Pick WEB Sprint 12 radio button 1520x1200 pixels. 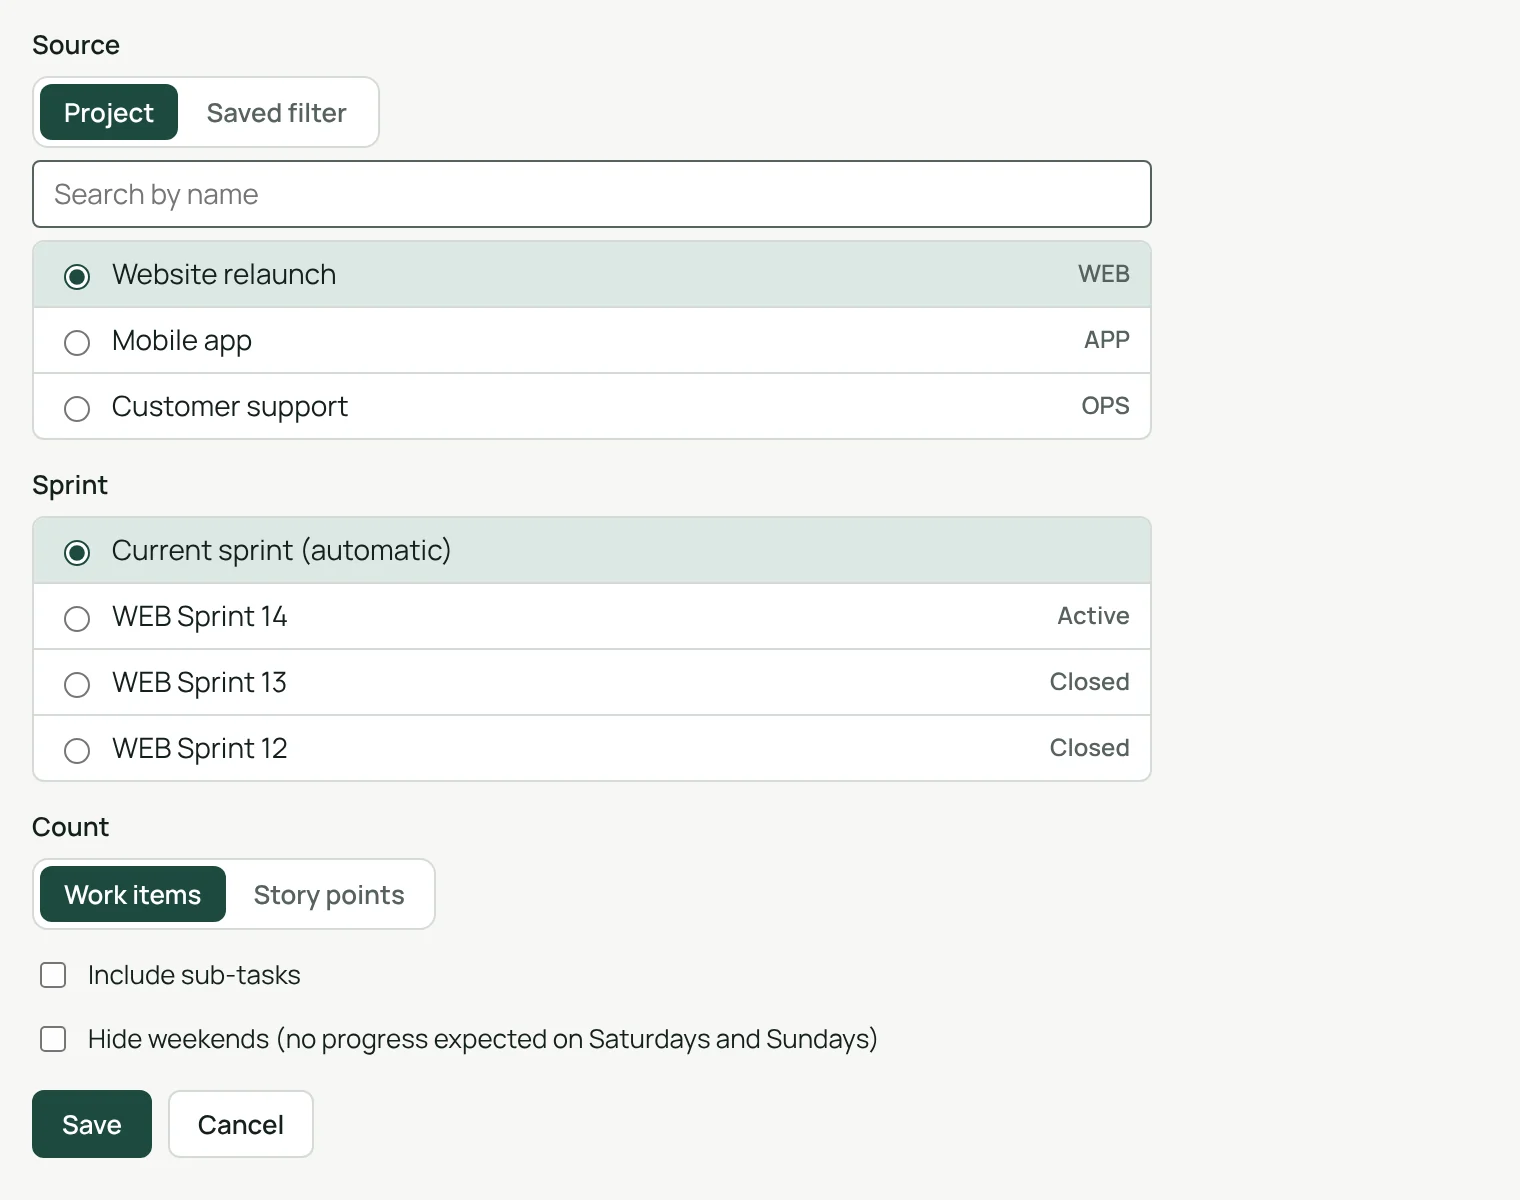click(x=77, y=750)
